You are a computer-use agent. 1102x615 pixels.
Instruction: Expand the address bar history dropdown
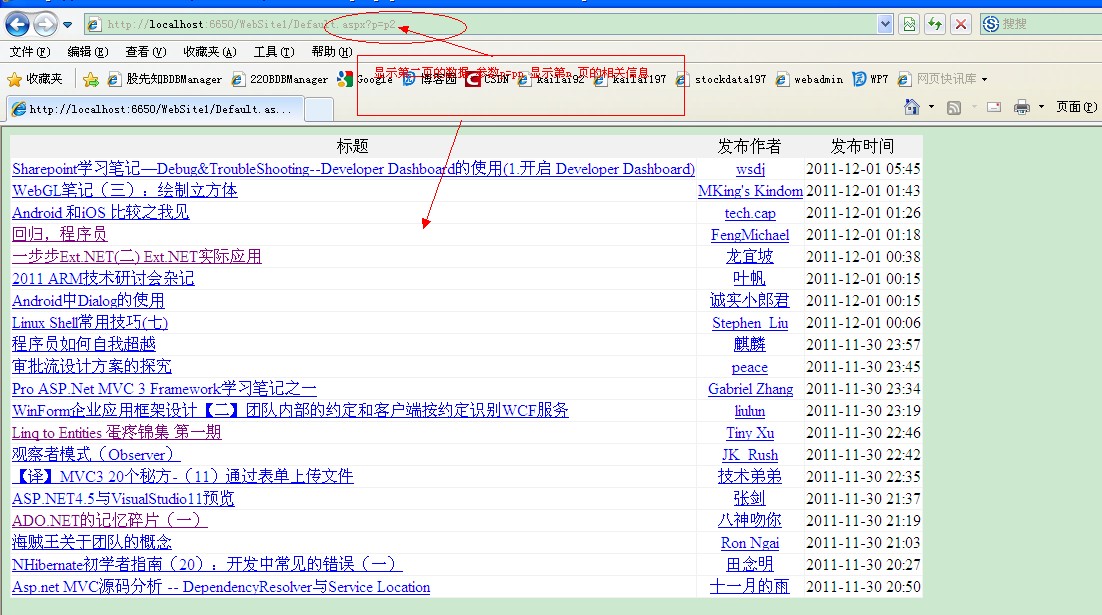pos(884,25)
